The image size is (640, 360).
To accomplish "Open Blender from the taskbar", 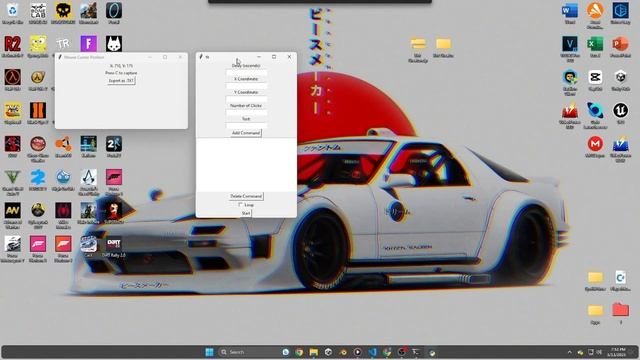I will tap(343, 352).
